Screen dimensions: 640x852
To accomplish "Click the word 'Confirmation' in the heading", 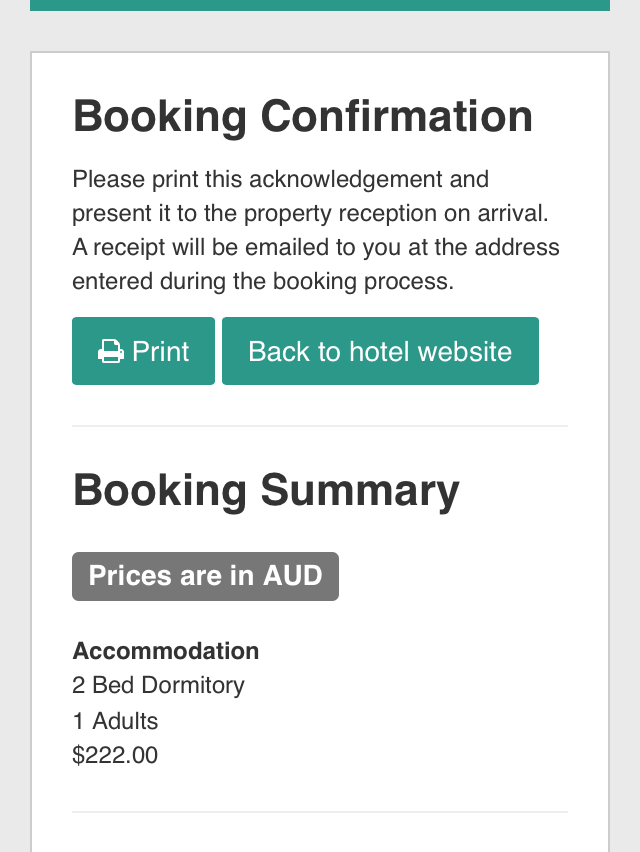I will click(397, 117).
